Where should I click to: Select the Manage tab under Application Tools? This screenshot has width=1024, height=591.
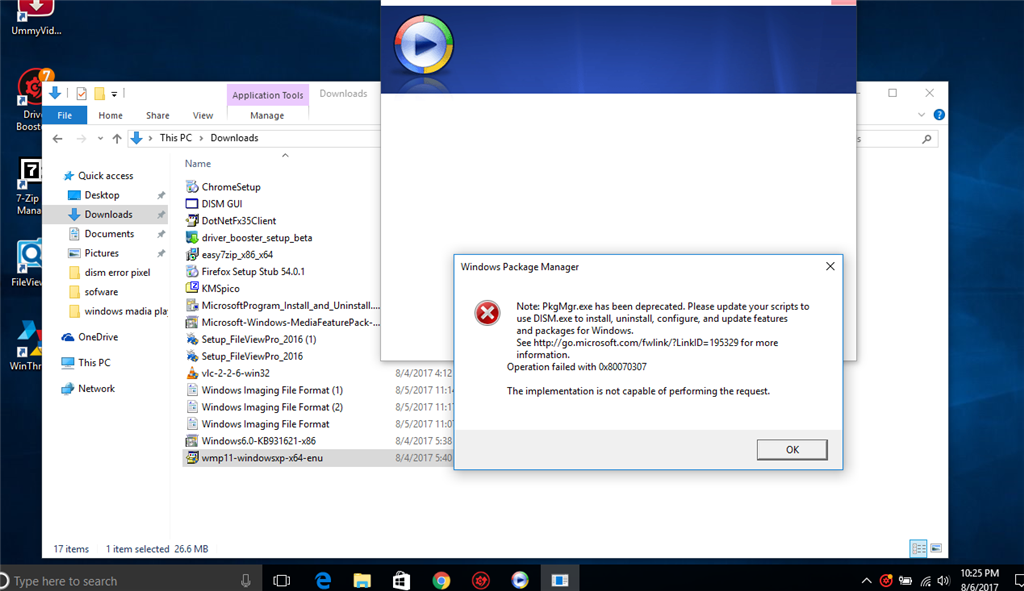(x=267, y=116)
